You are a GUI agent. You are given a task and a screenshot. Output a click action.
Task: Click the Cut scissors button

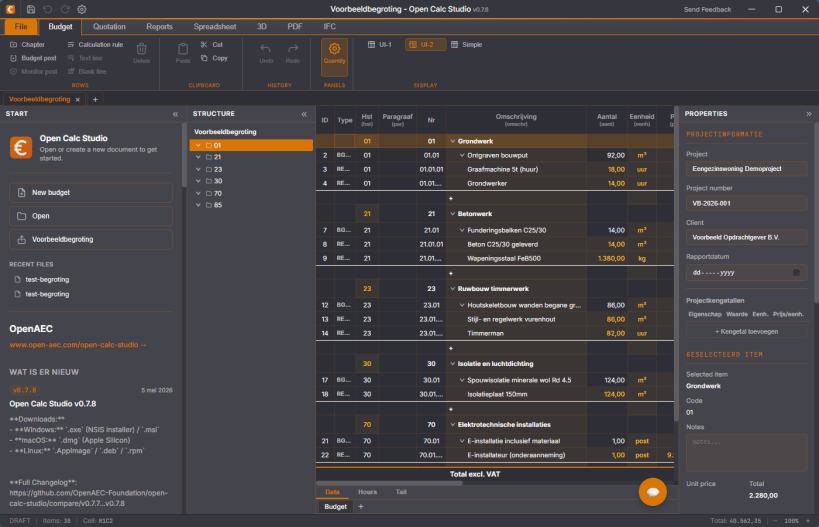(x=212, y=44)
